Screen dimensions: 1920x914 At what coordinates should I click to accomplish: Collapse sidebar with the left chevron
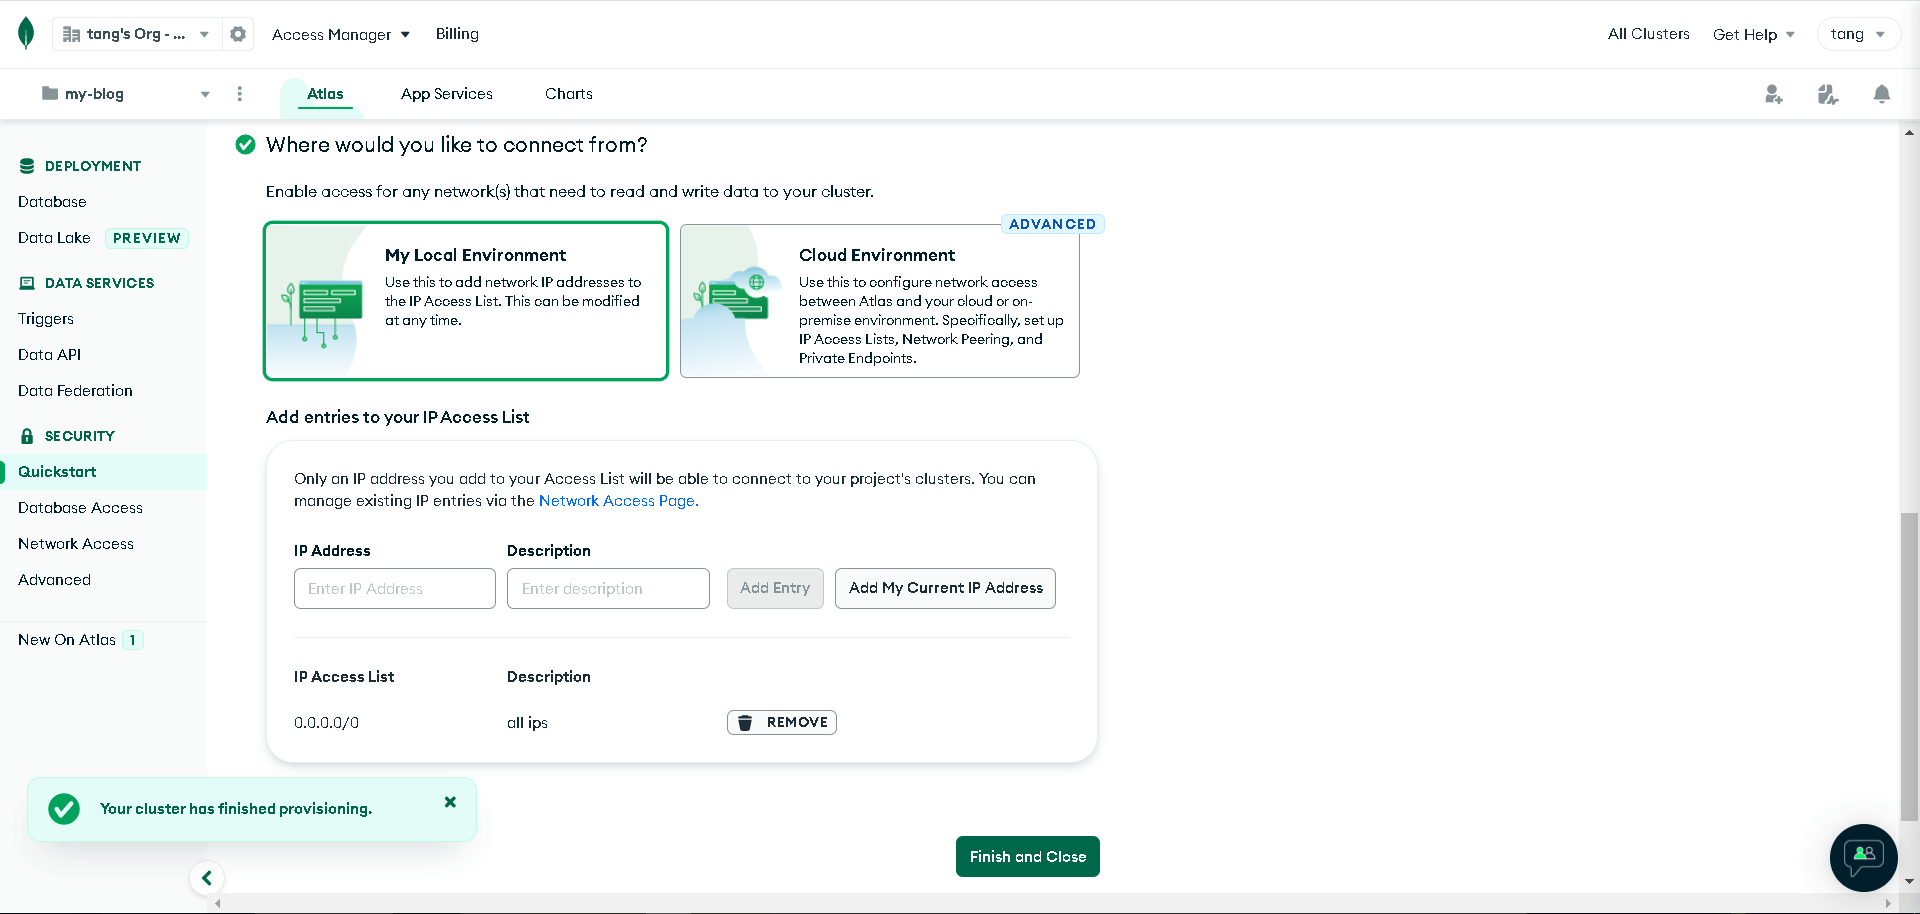(207, 878)
